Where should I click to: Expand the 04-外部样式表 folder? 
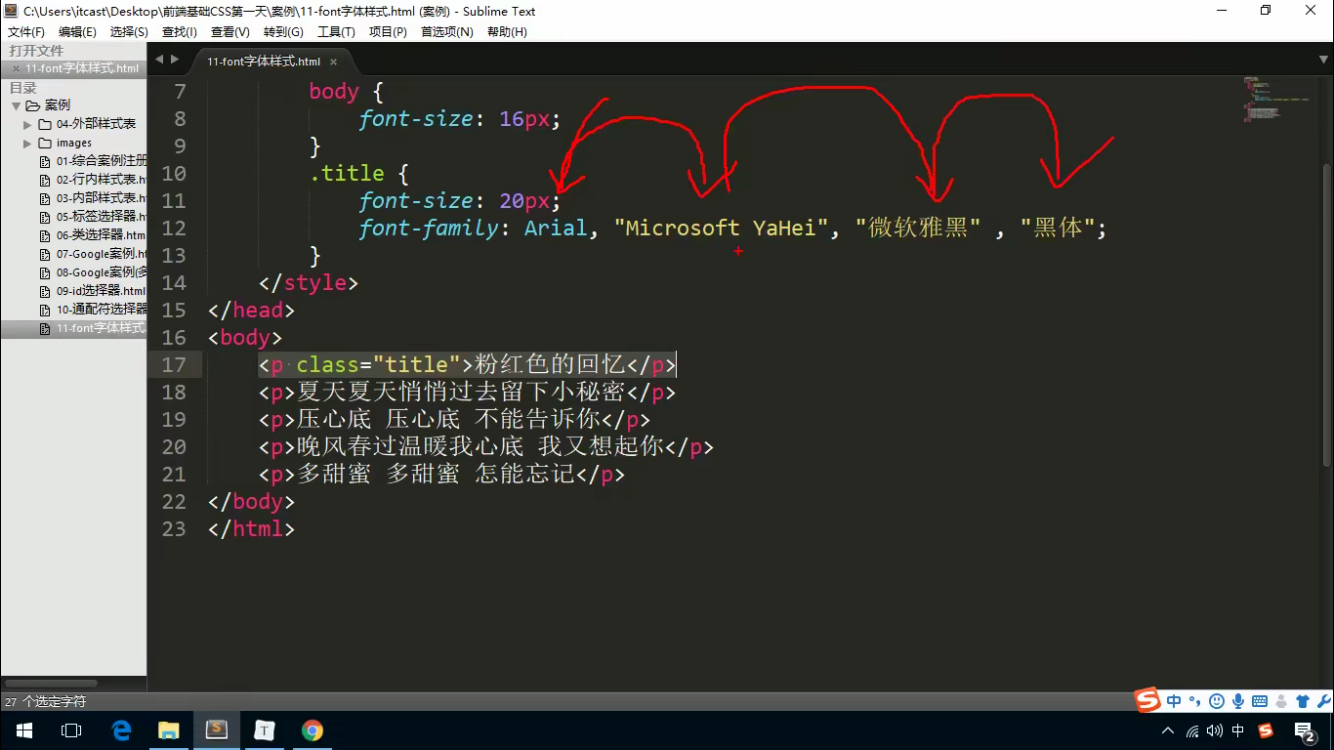pos(28,125)
